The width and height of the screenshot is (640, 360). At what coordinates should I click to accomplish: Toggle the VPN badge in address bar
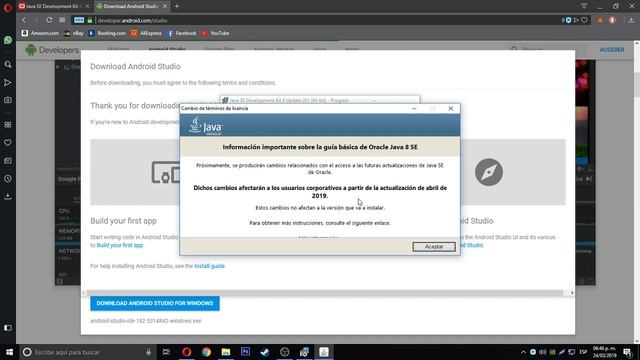[79, 20]
